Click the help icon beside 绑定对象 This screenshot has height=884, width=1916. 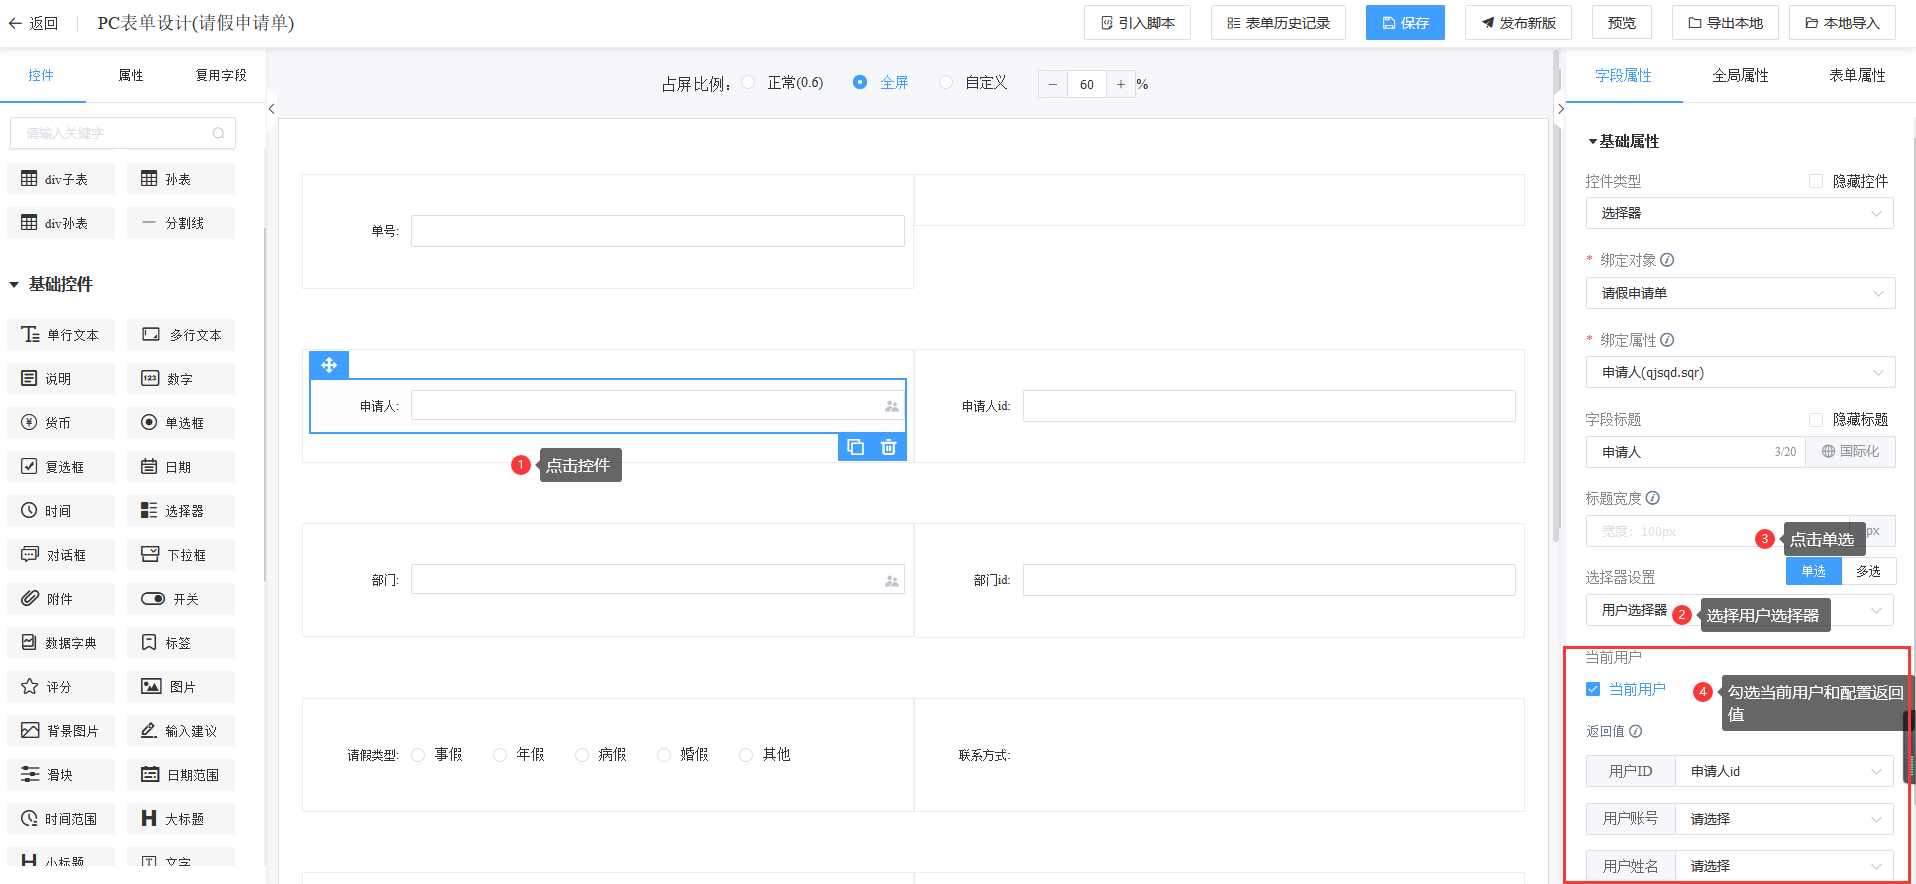click(x=1667, y=260)
